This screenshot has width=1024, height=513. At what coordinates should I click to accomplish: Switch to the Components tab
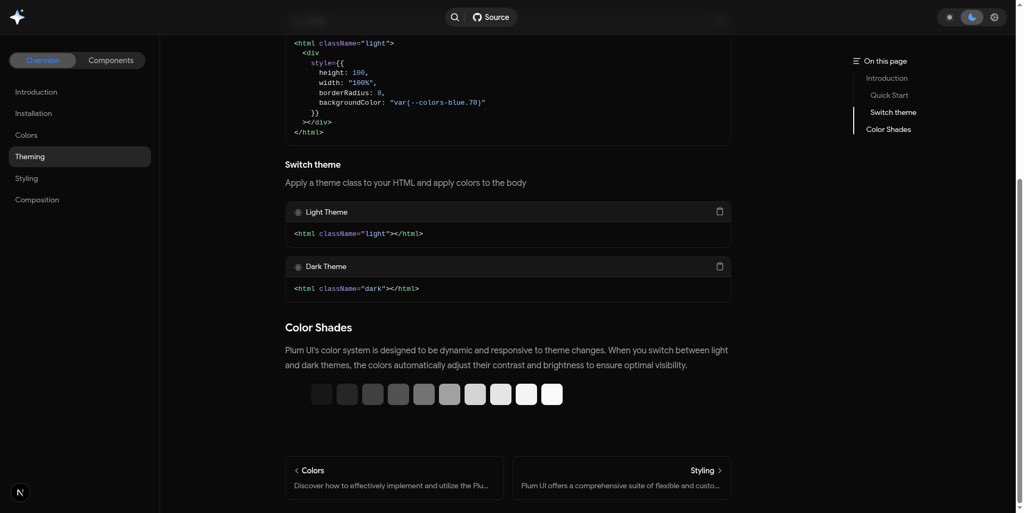point(111,61)
